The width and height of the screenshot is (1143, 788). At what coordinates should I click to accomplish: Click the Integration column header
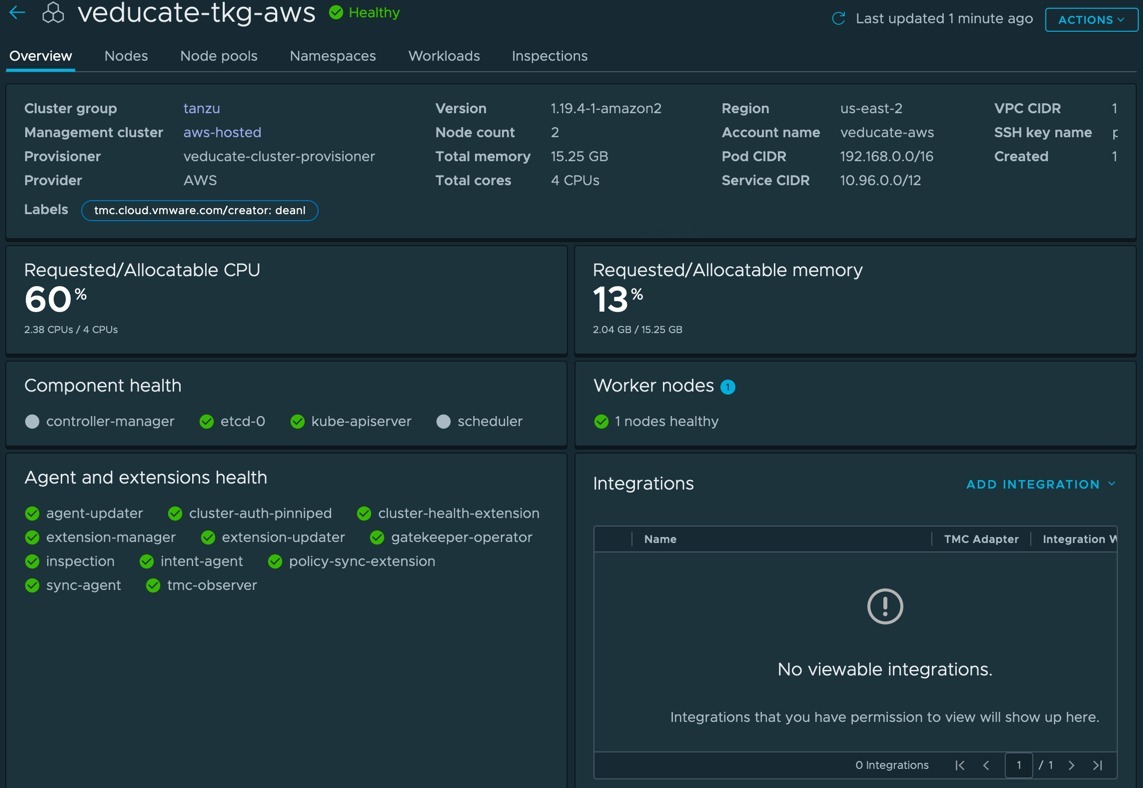tap(1080, 539)
